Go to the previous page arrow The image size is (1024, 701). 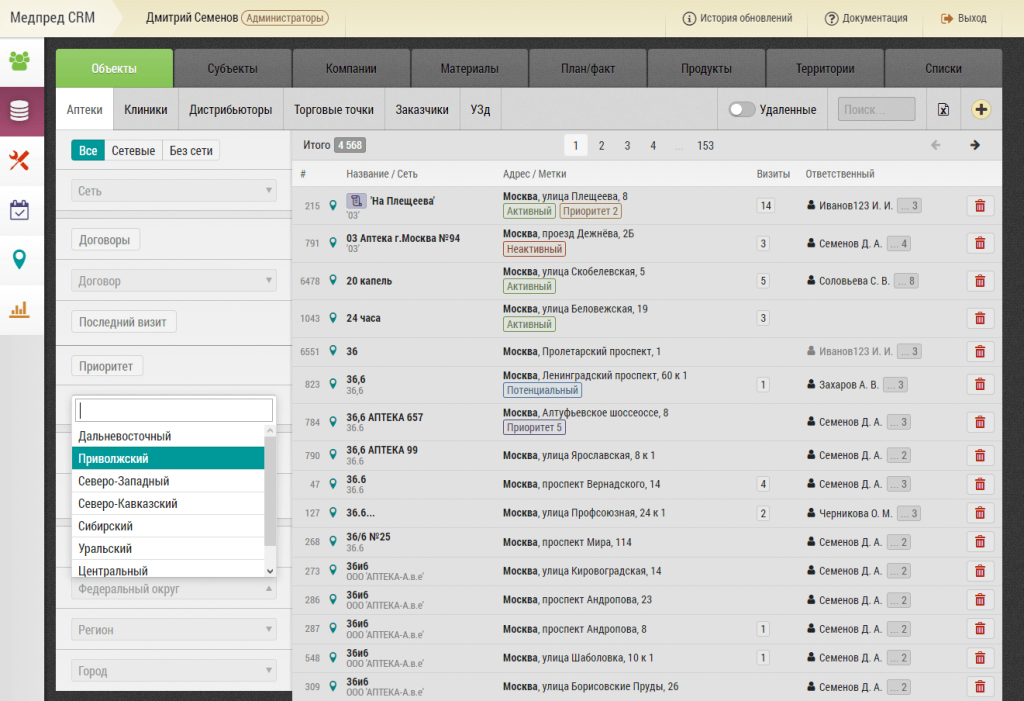pos(936,145)
